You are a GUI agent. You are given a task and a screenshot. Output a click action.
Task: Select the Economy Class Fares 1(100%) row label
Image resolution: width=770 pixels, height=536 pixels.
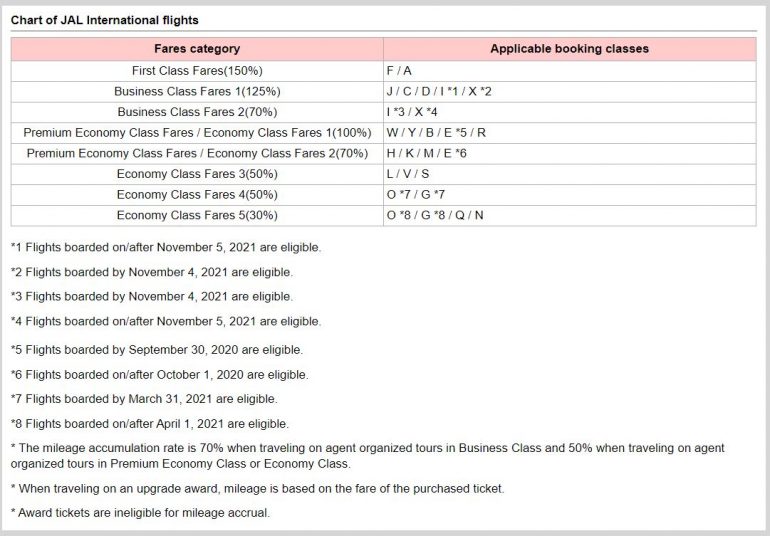coord(197,132)
